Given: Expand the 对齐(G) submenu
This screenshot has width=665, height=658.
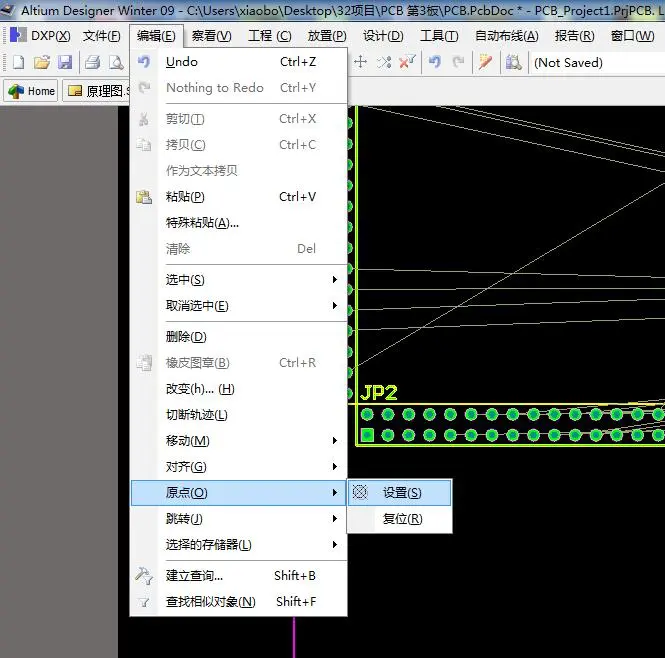Looking at the screenshot, I should 238,467.
